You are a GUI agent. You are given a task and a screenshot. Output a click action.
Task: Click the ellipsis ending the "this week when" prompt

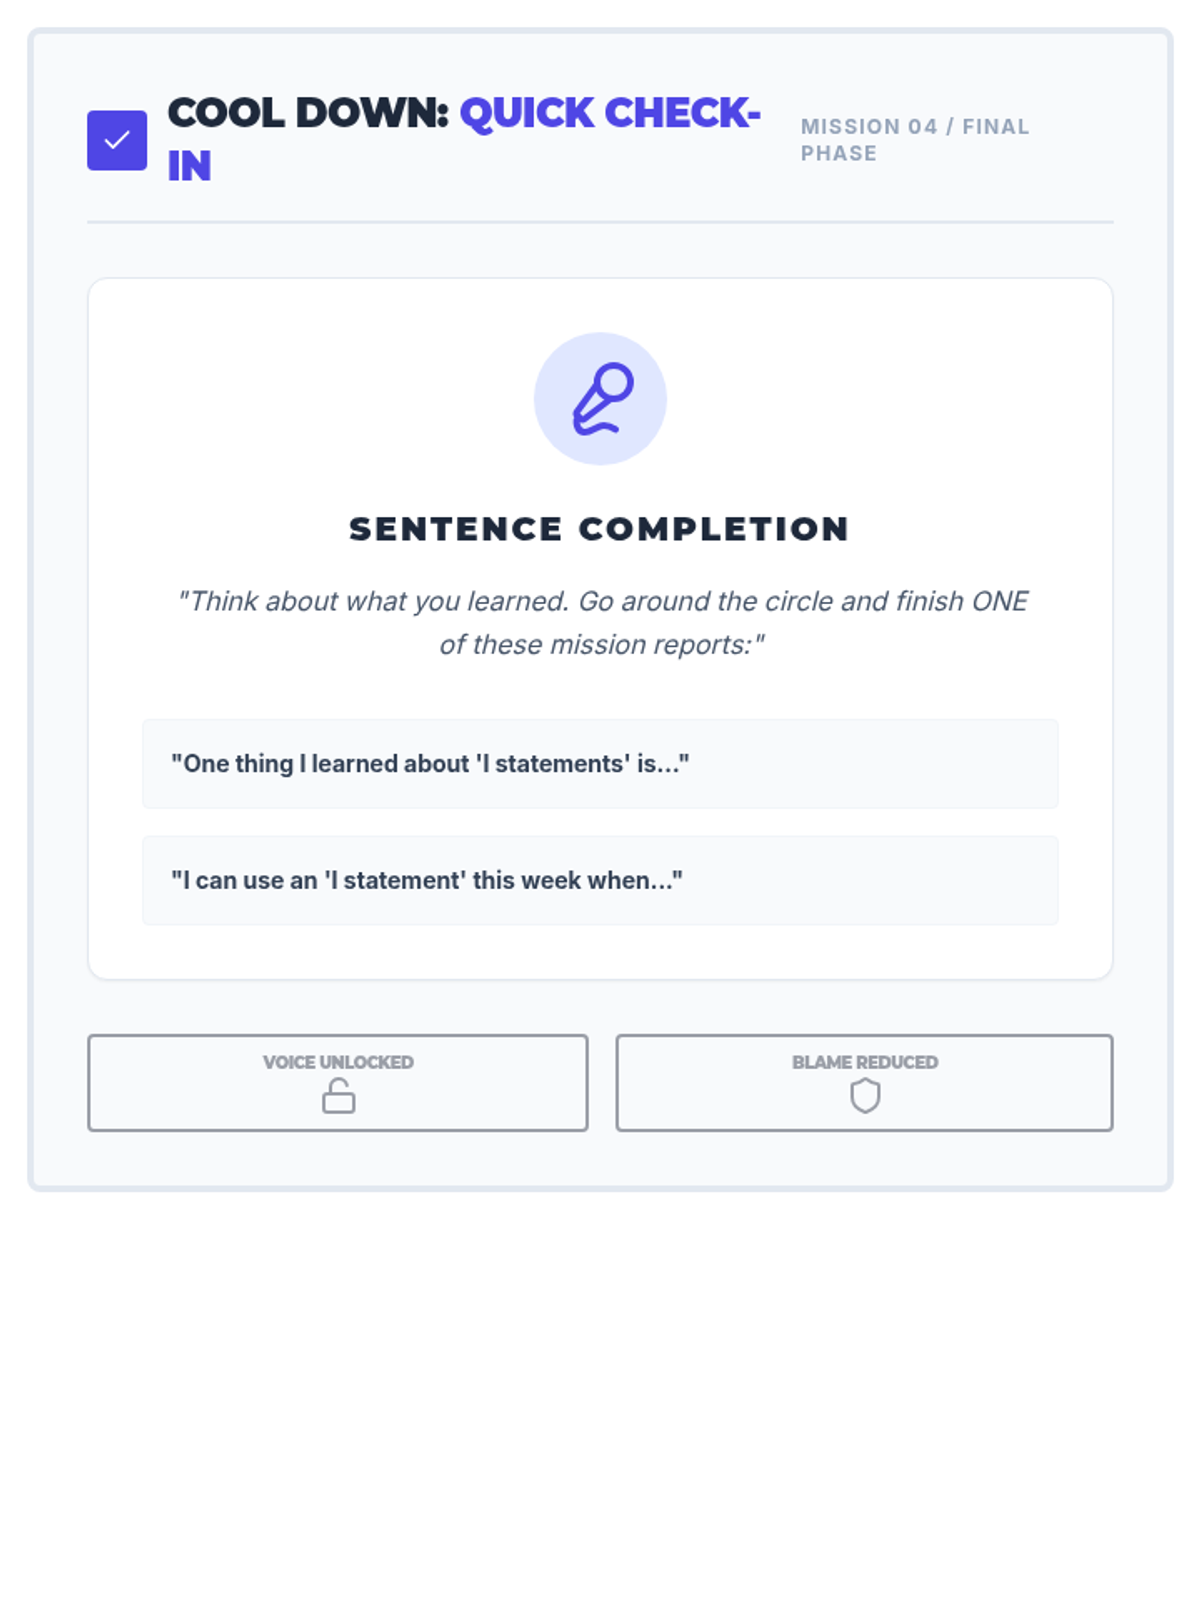pos(663,882)
